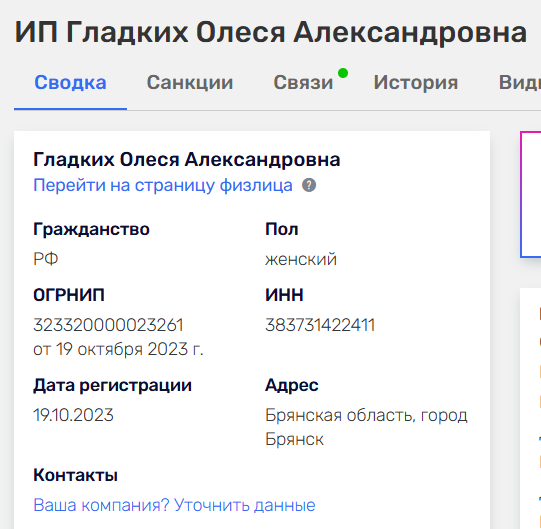Click the 'Пол' label
The width and height of the screenshot is (541, 529).
click(x=282, y=229)
